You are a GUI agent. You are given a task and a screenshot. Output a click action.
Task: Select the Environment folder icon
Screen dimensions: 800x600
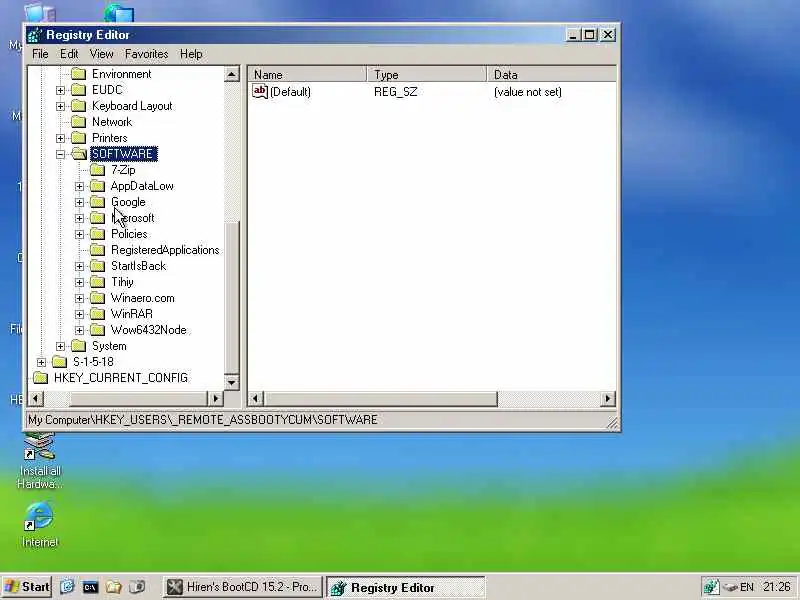point(78,74)
